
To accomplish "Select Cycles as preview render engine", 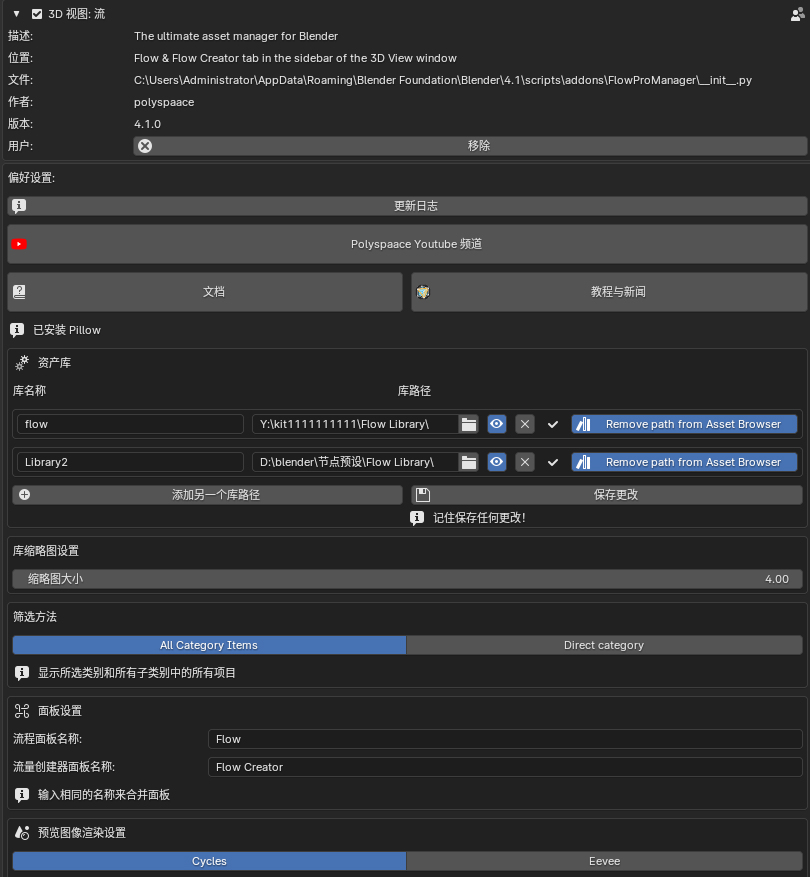I will click(x=209, y=861).
